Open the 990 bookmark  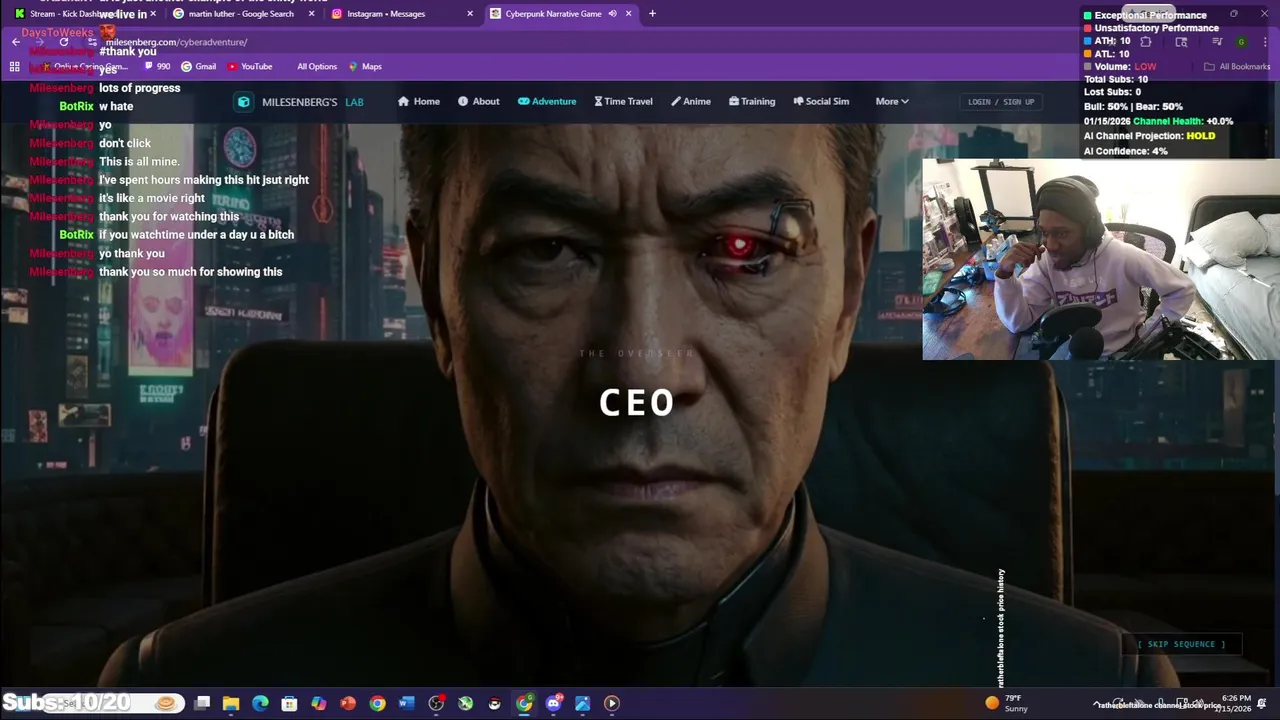157,66
